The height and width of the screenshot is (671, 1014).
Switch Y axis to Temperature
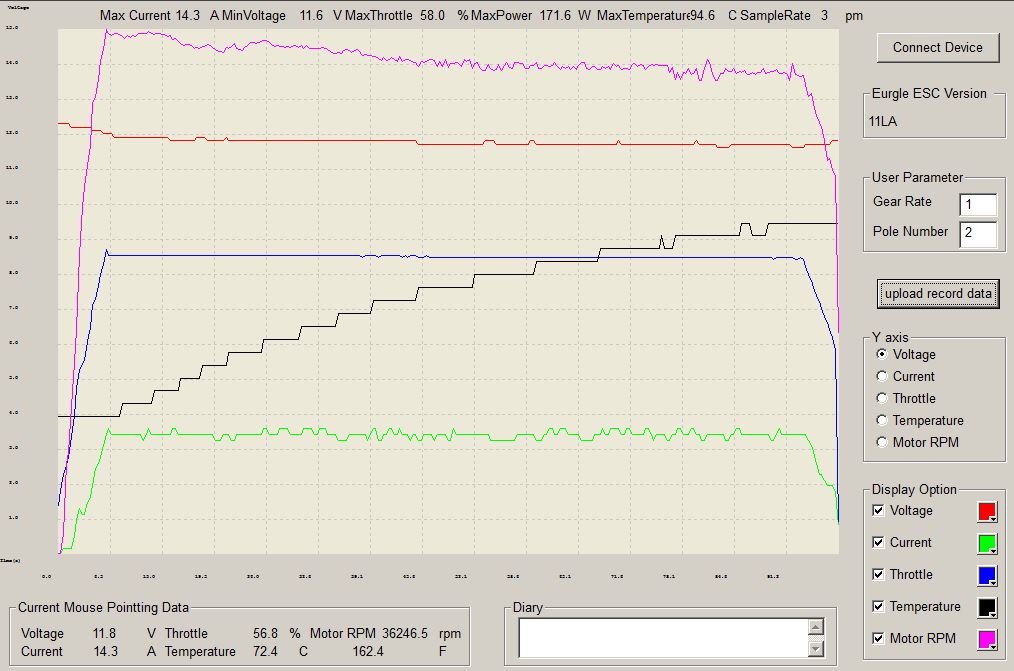[x=882, y=420]
